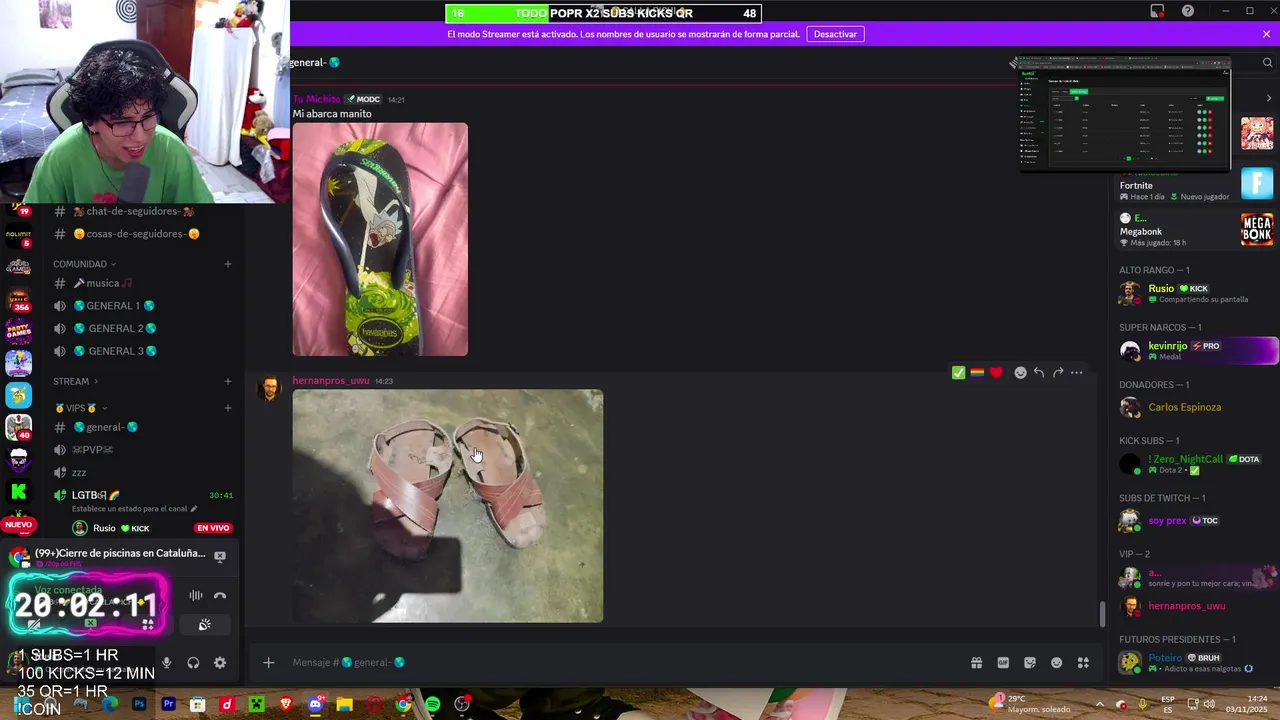Open Spotify from the taskbar
Viewport: 1280px width, 720px height.
pos(432,704)
